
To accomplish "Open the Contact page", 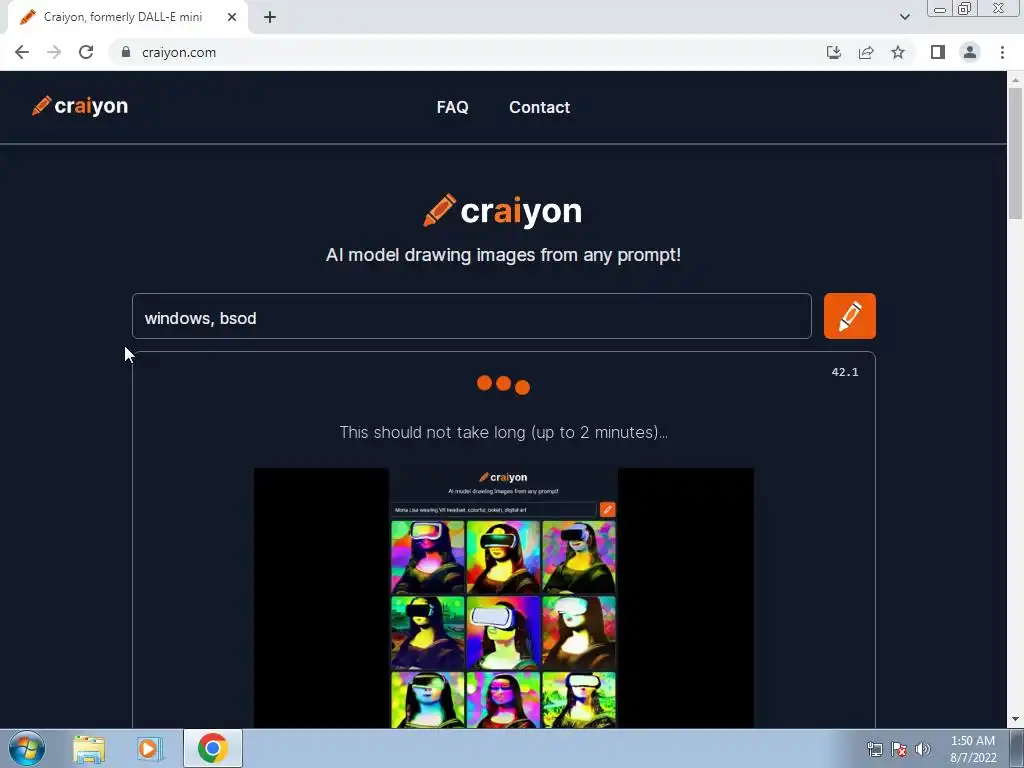I will (539, 107).
